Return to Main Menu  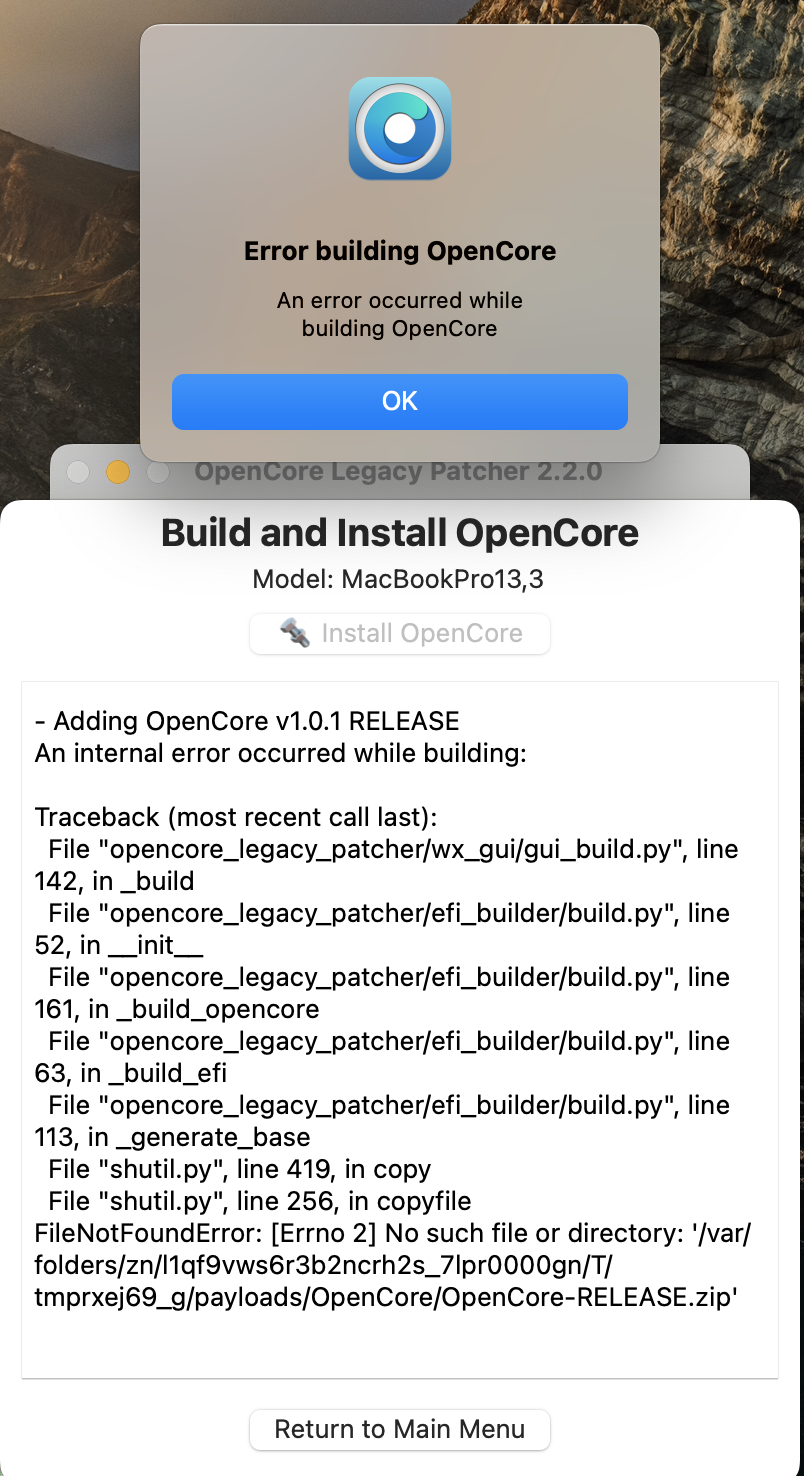click(x=400, y=1429)
